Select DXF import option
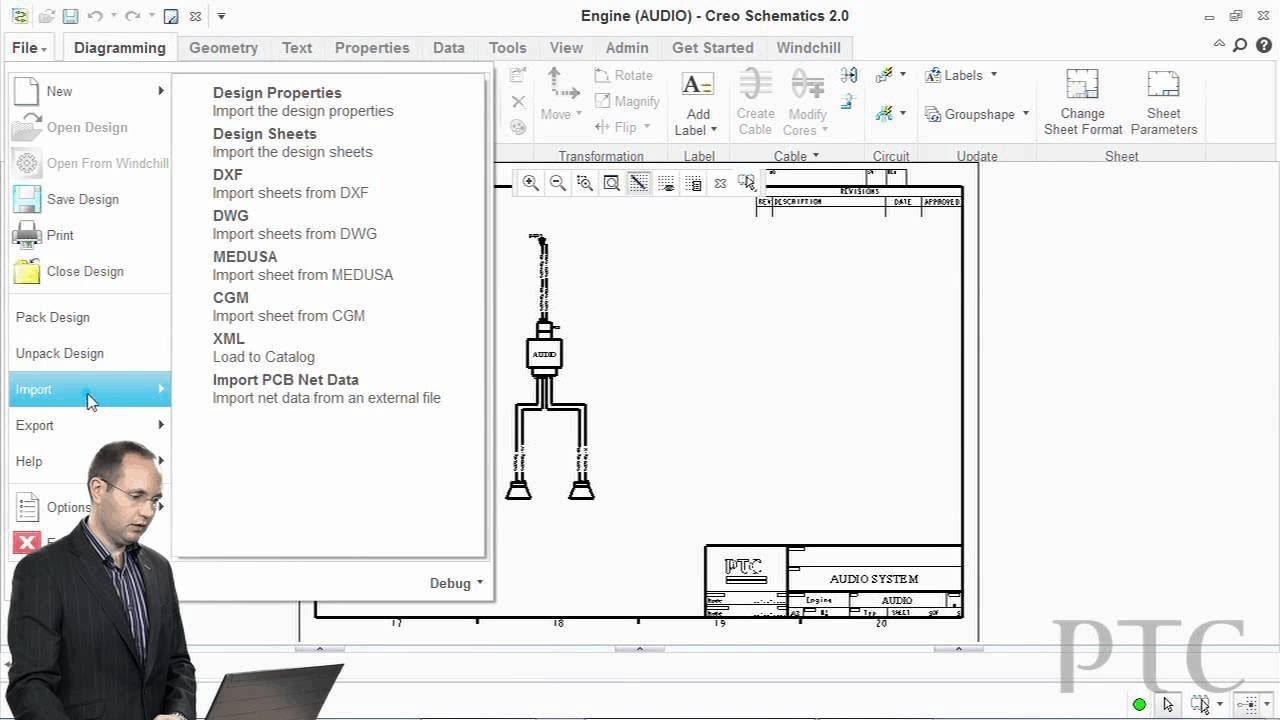Image resolution: width=1280 pixels, height=720 pixels. tap(290, 183)
